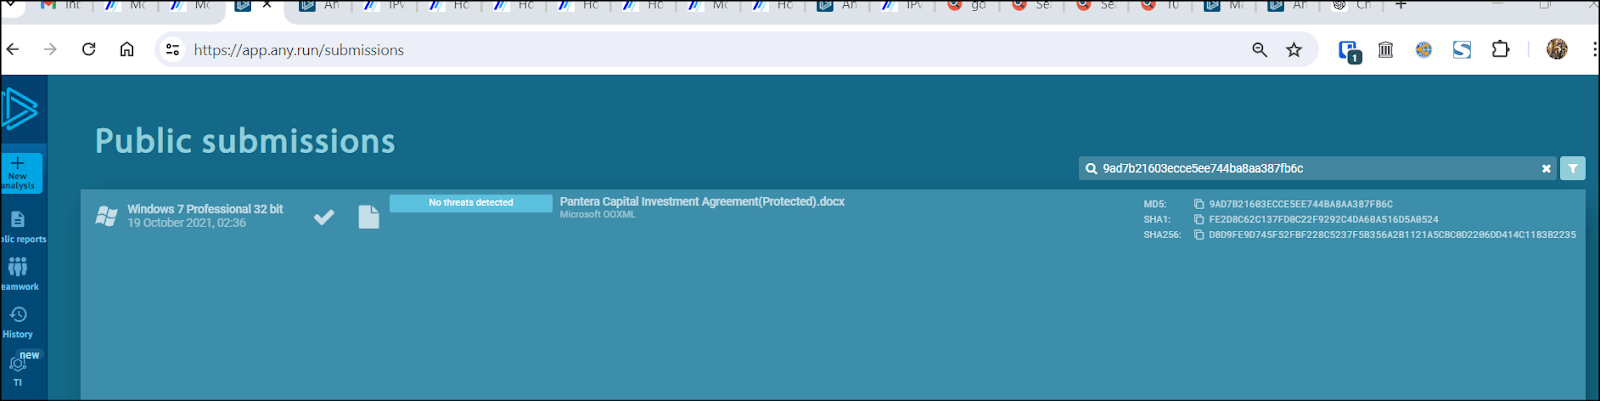The width and height of the screenshot is (1600, 401).
Task: Click the round orange-and-blue extension icon
Action: [1424, 49]
